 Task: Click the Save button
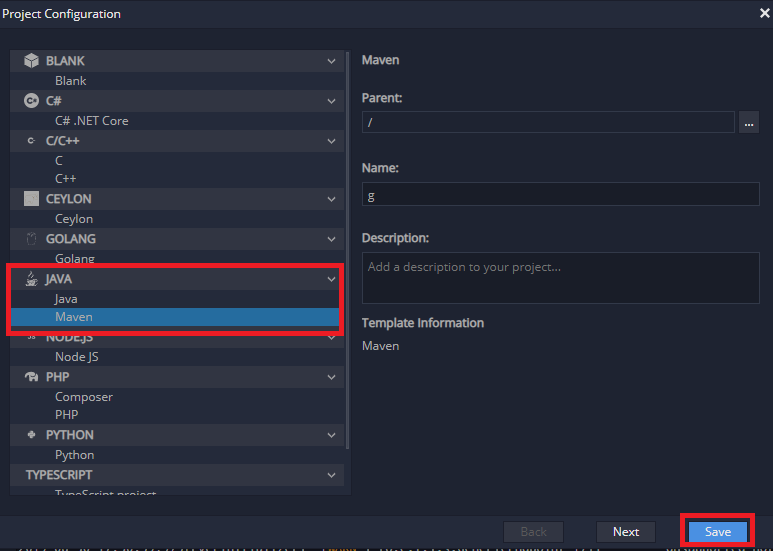(718, 532)
